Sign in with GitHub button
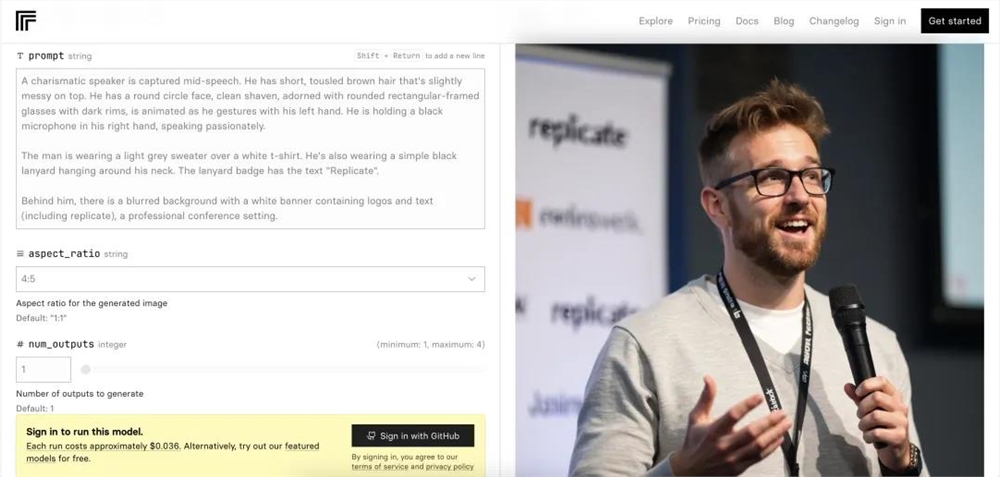 point(413,436)
